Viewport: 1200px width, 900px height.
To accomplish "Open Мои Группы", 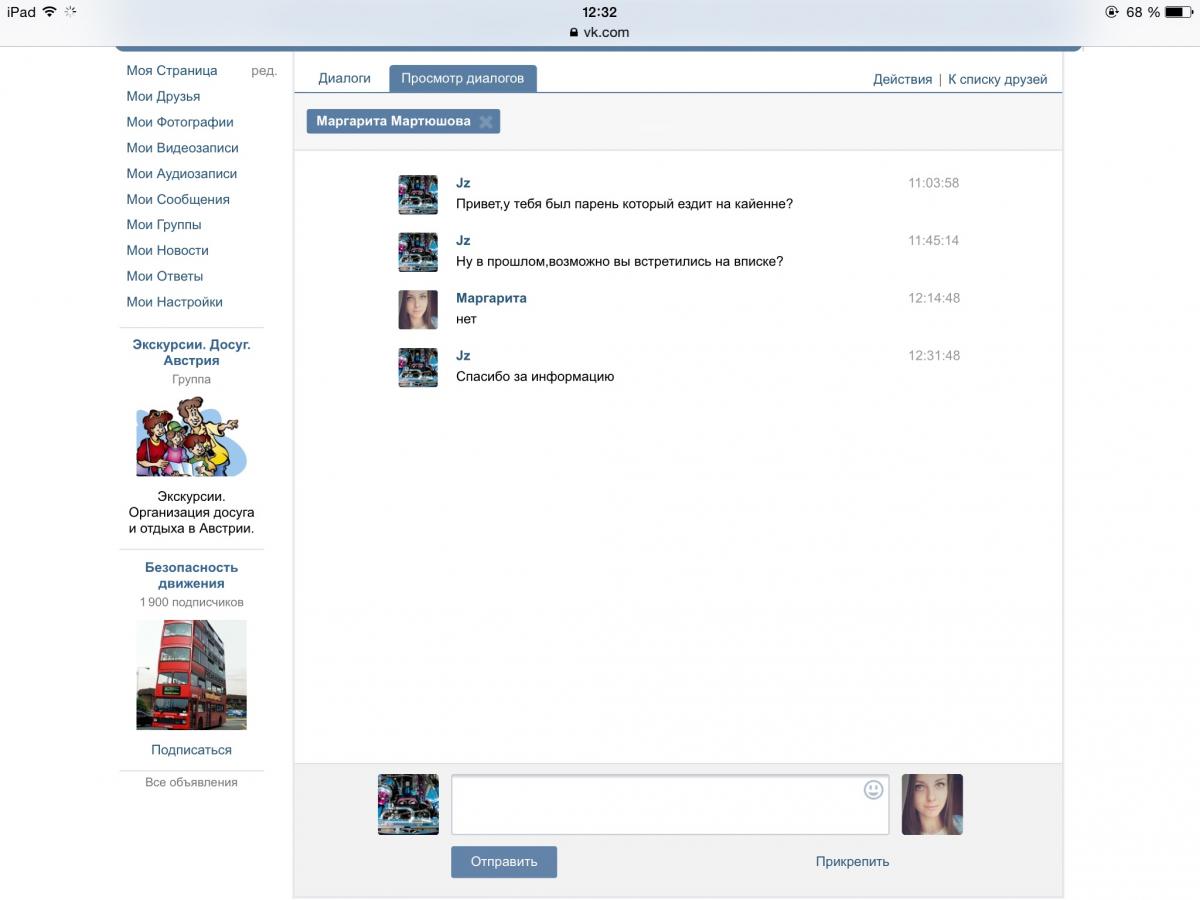I will pos(164,225).
